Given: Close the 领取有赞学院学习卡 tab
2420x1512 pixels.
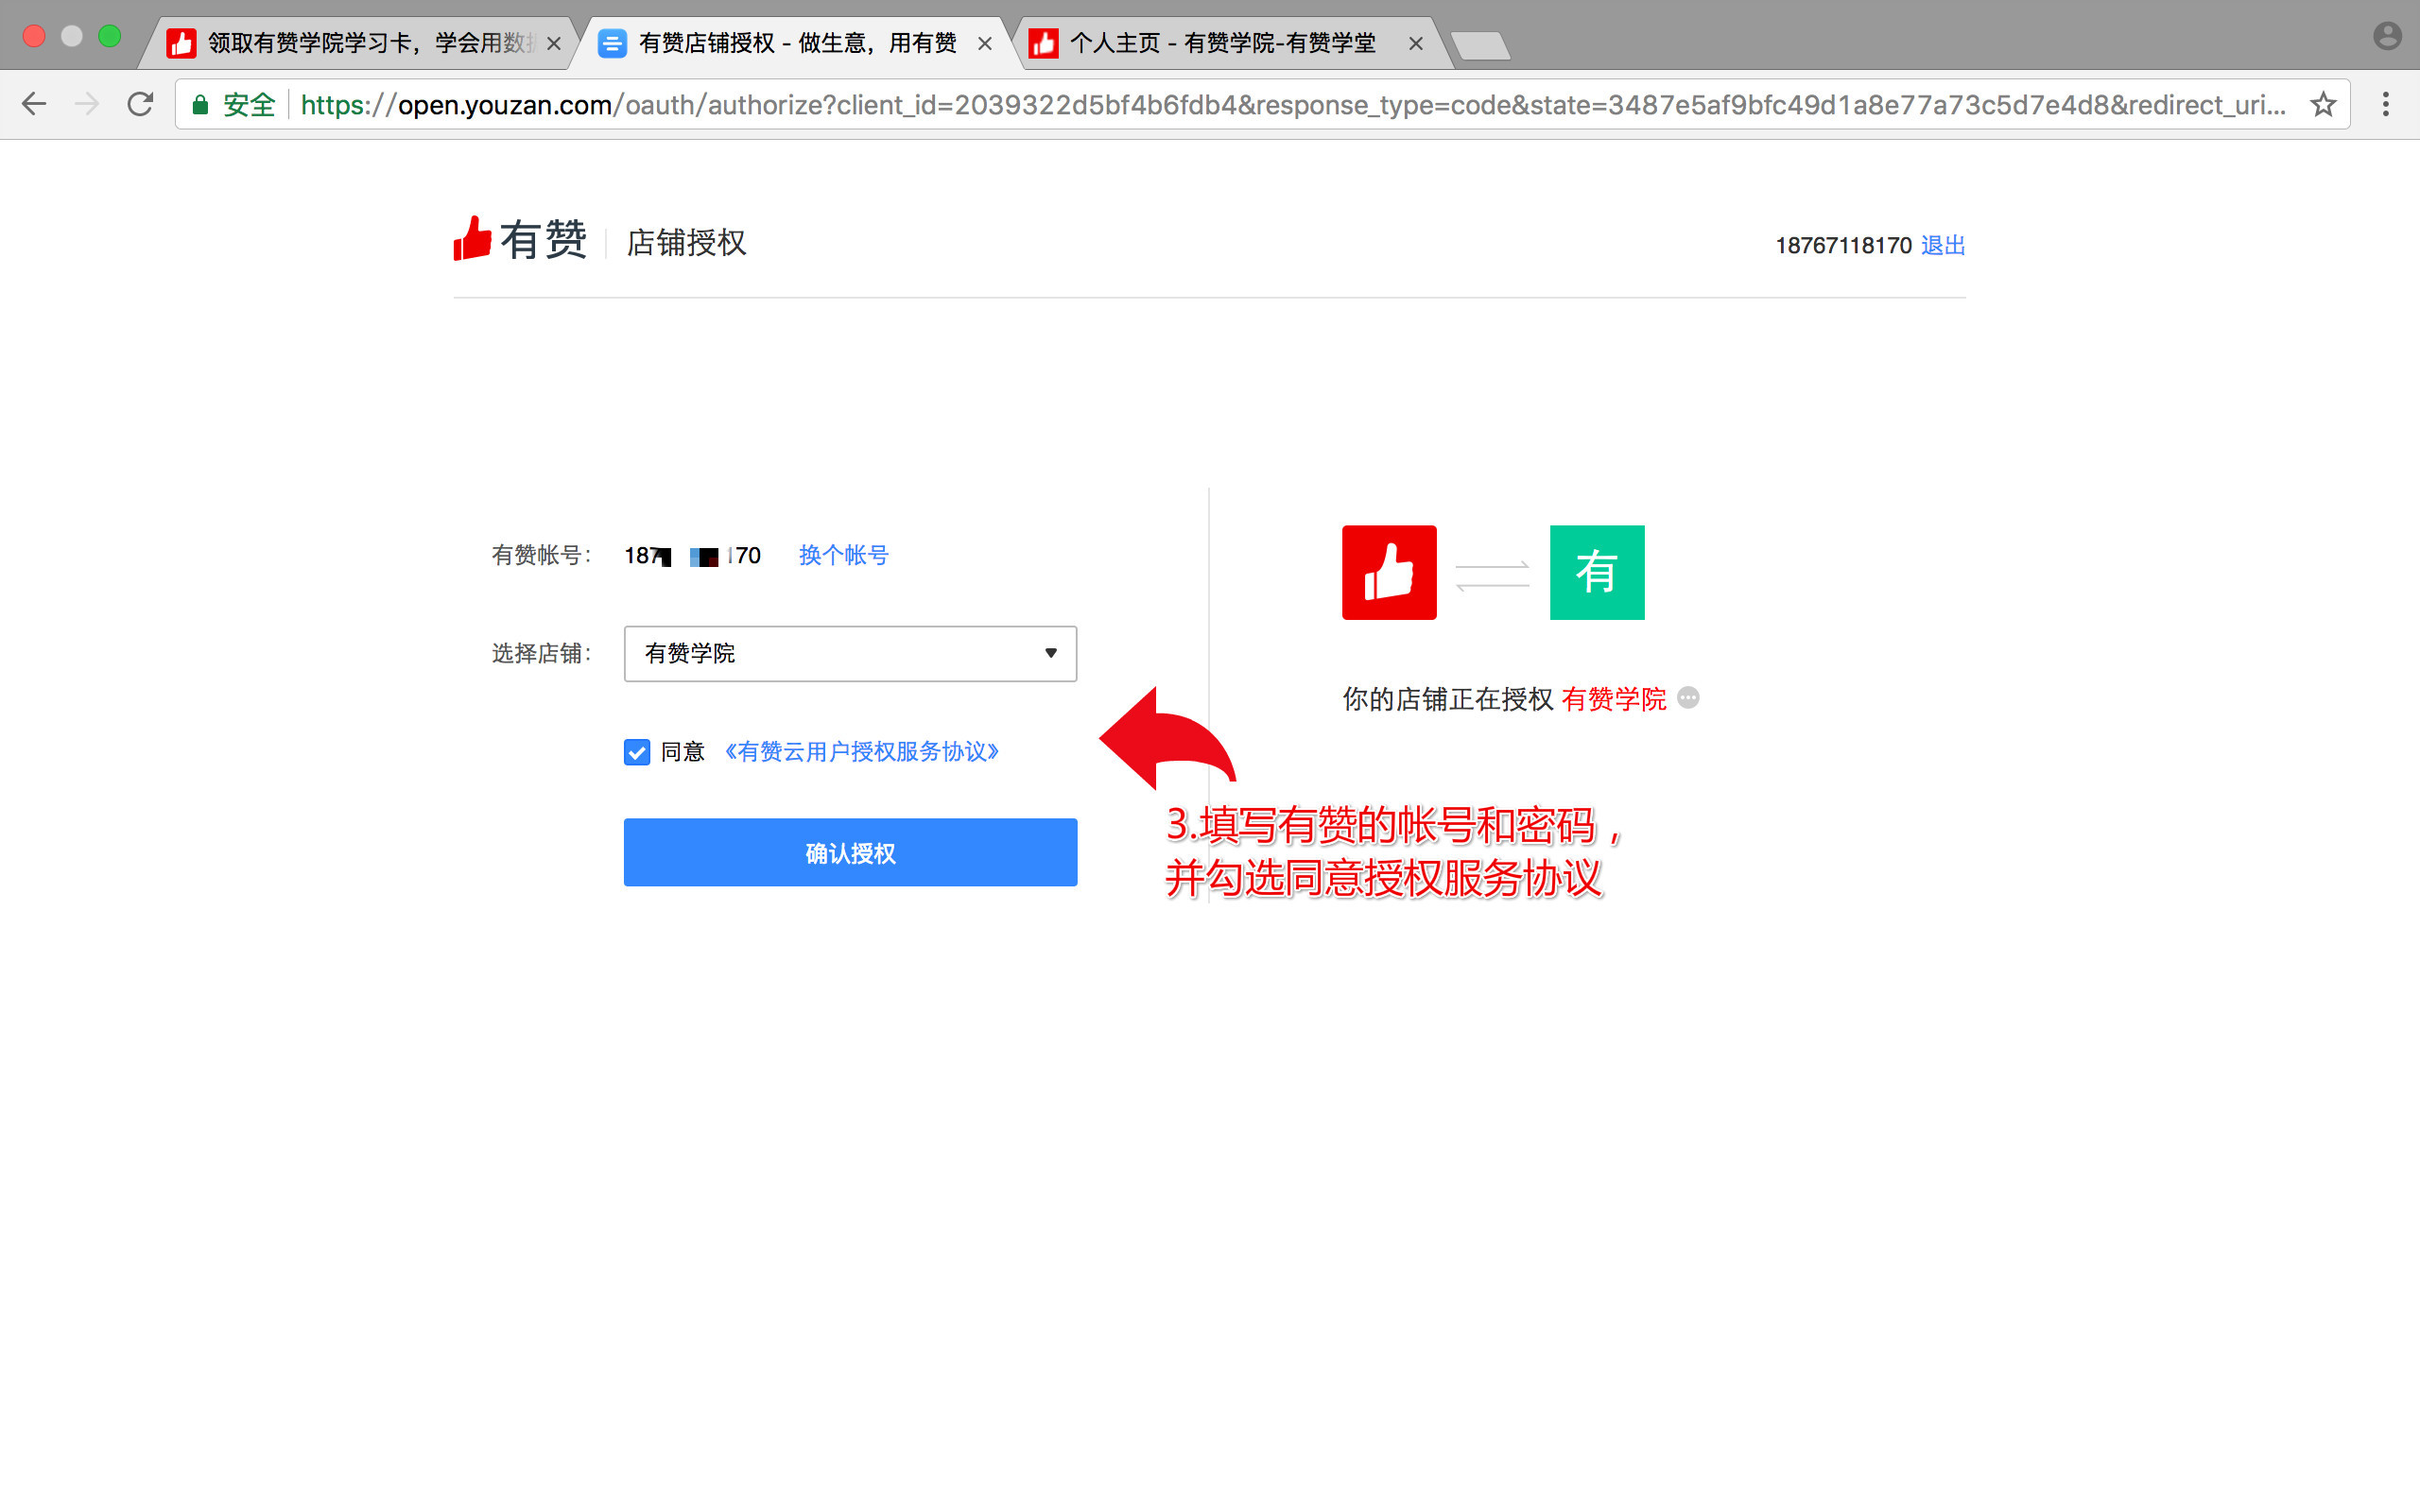Looking at the screenshot, I should pos(554,43).
